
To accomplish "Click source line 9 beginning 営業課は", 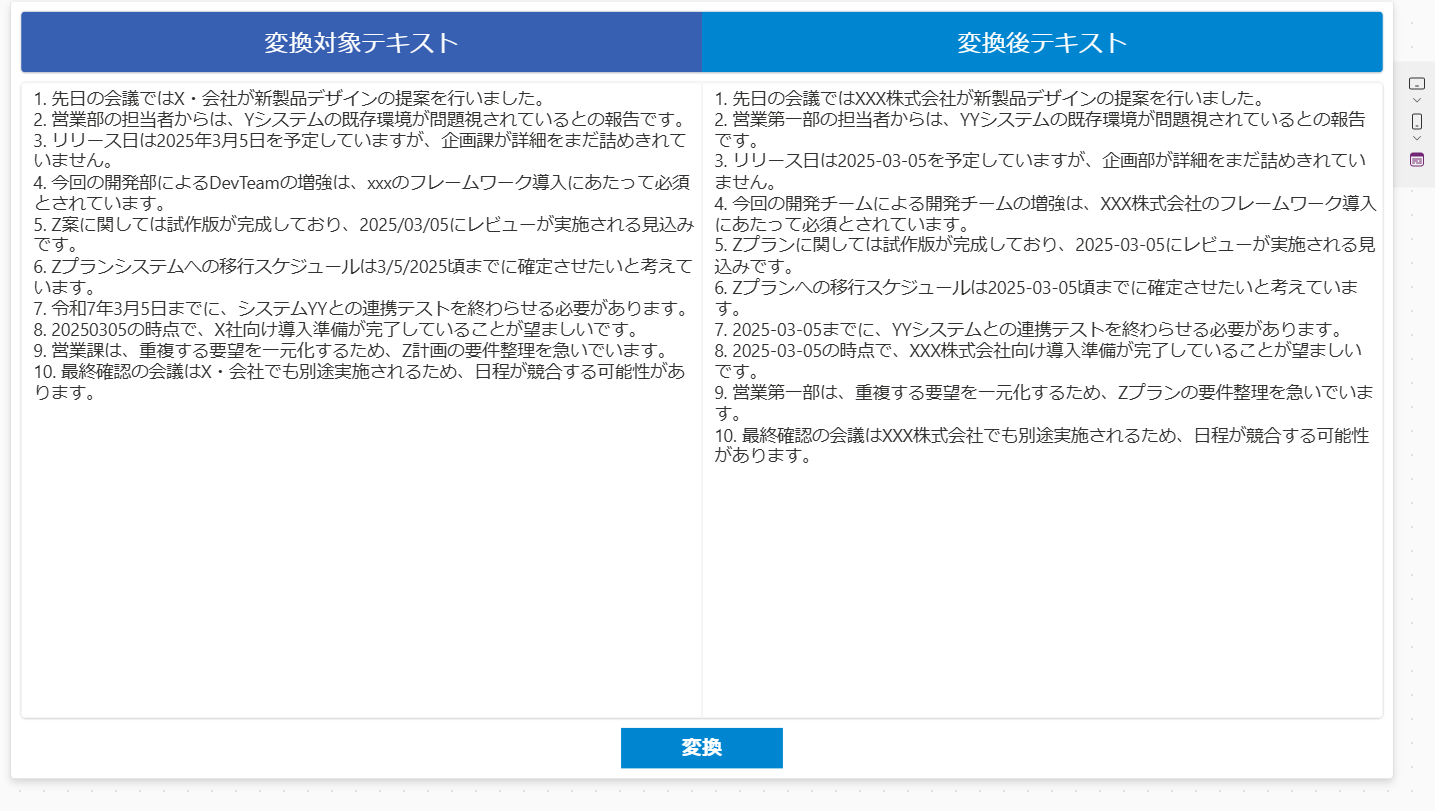I will coord(350,350).
